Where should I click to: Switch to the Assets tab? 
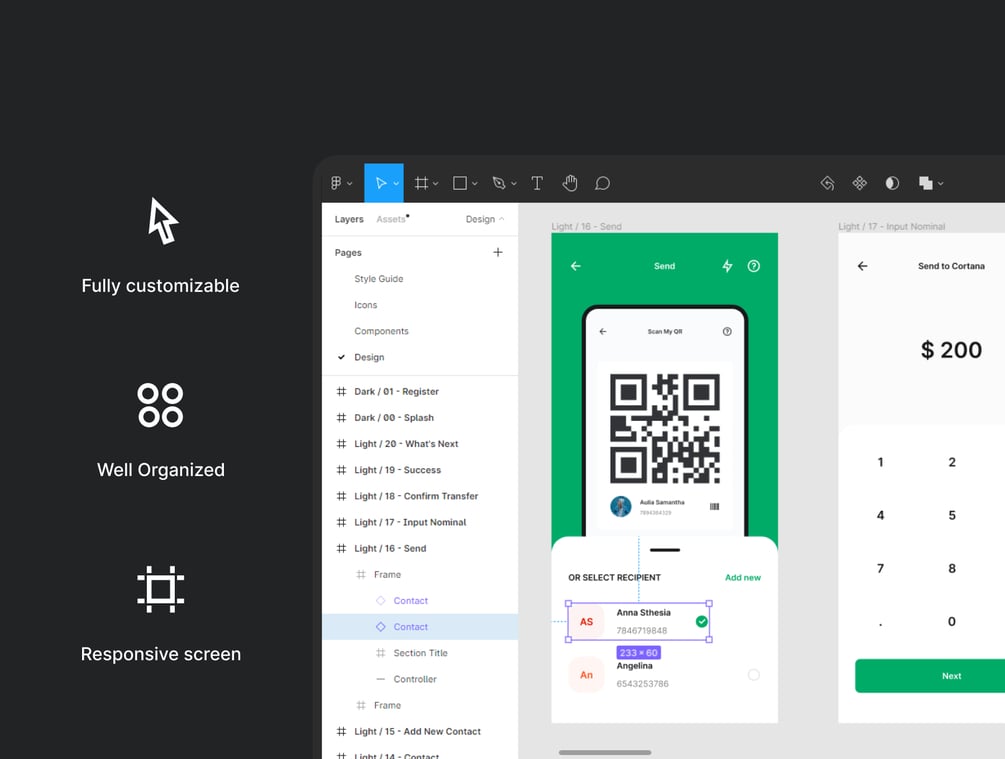click(x=391, y=219)
